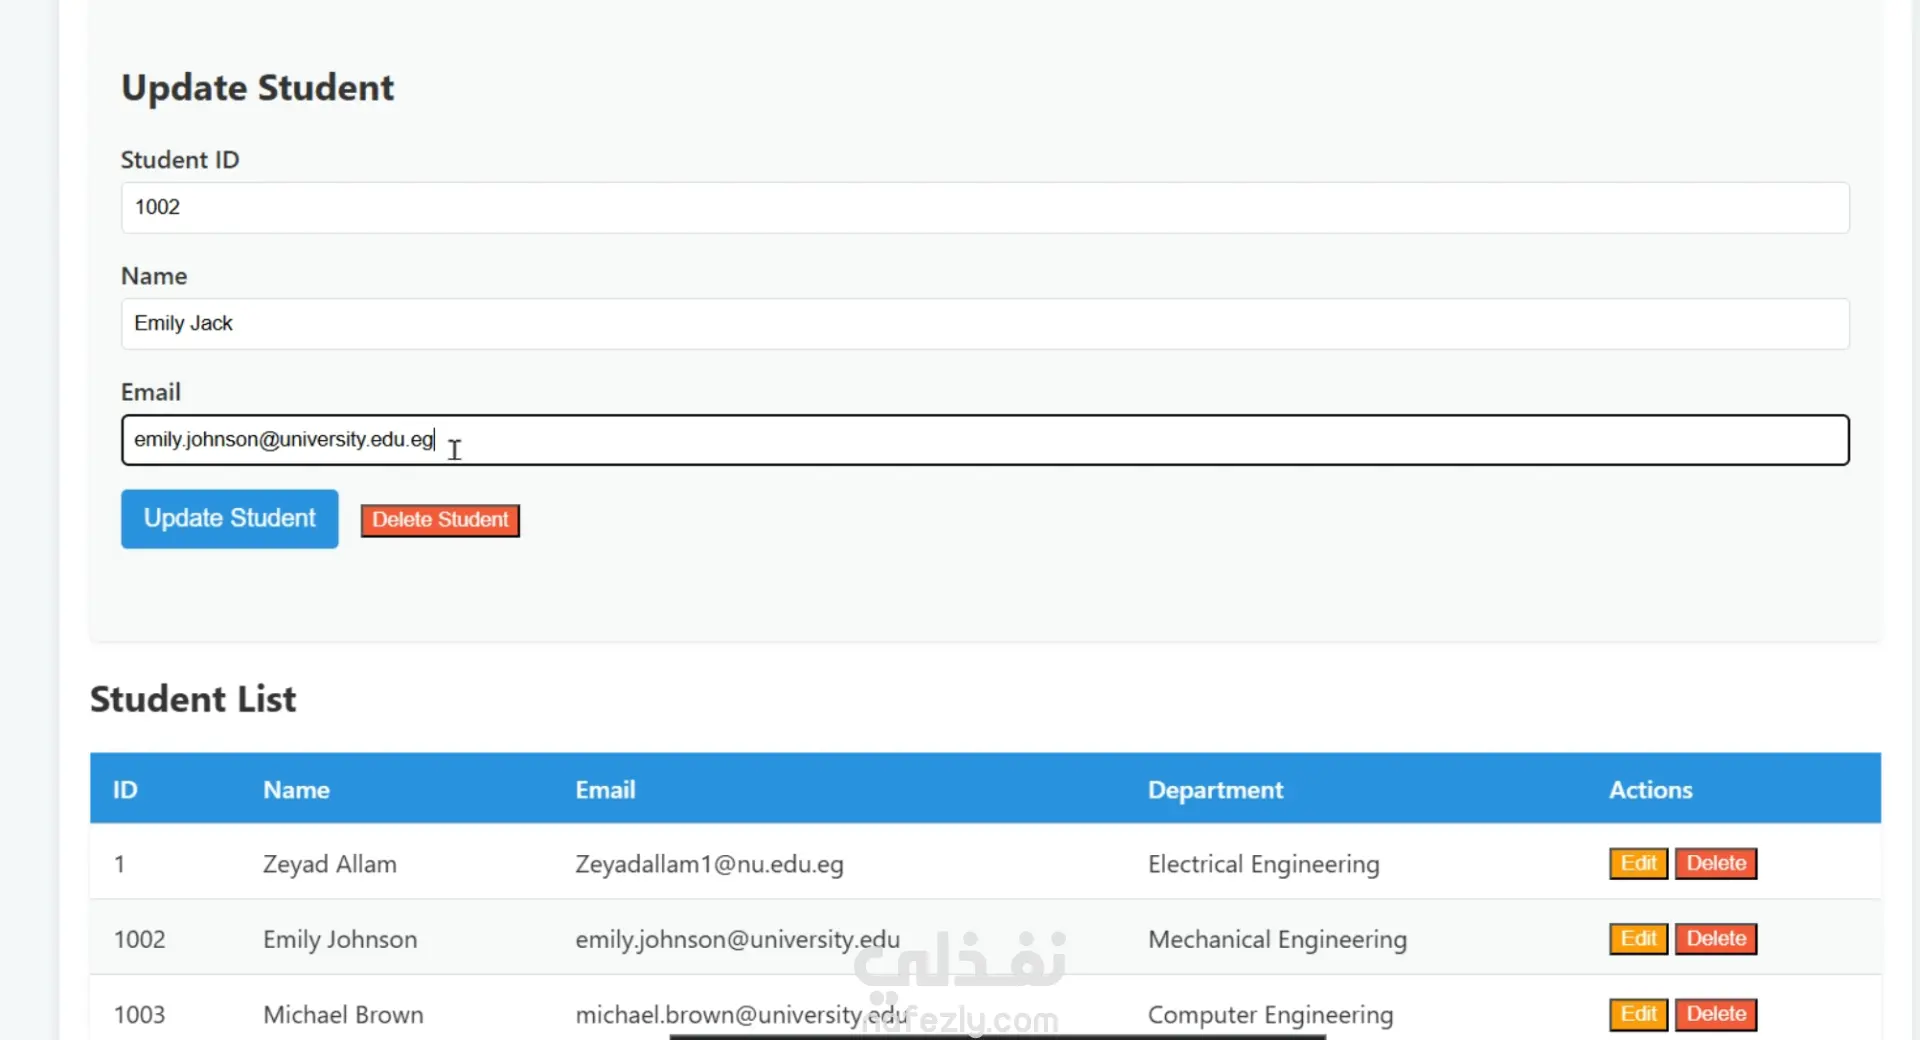Delete the Emily Johnson row

(x=1716, y=939)
